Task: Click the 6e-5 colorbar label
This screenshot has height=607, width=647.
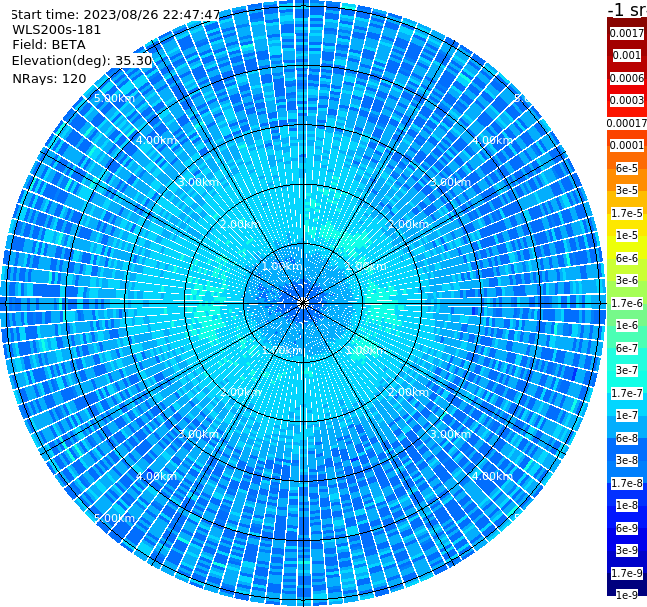Action: 627,168
